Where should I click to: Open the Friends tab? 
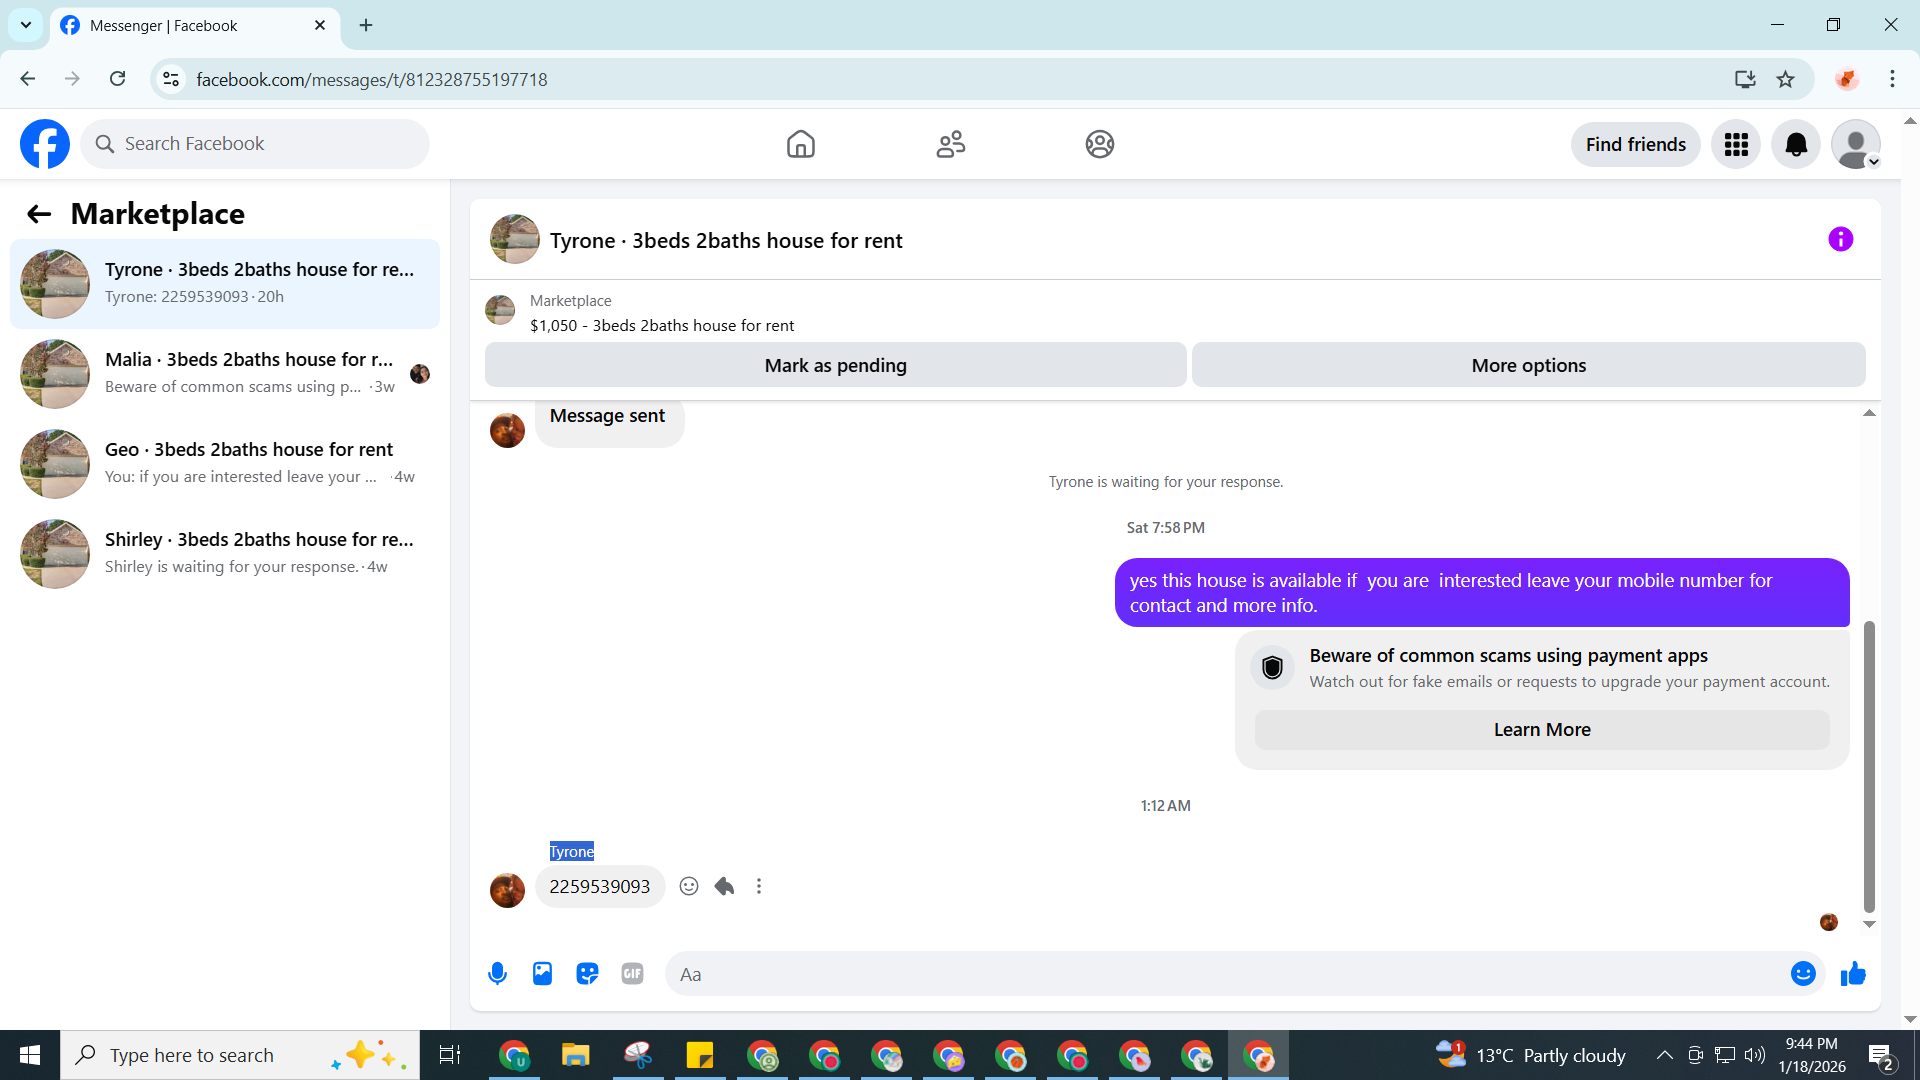click(x=950, y=145)
